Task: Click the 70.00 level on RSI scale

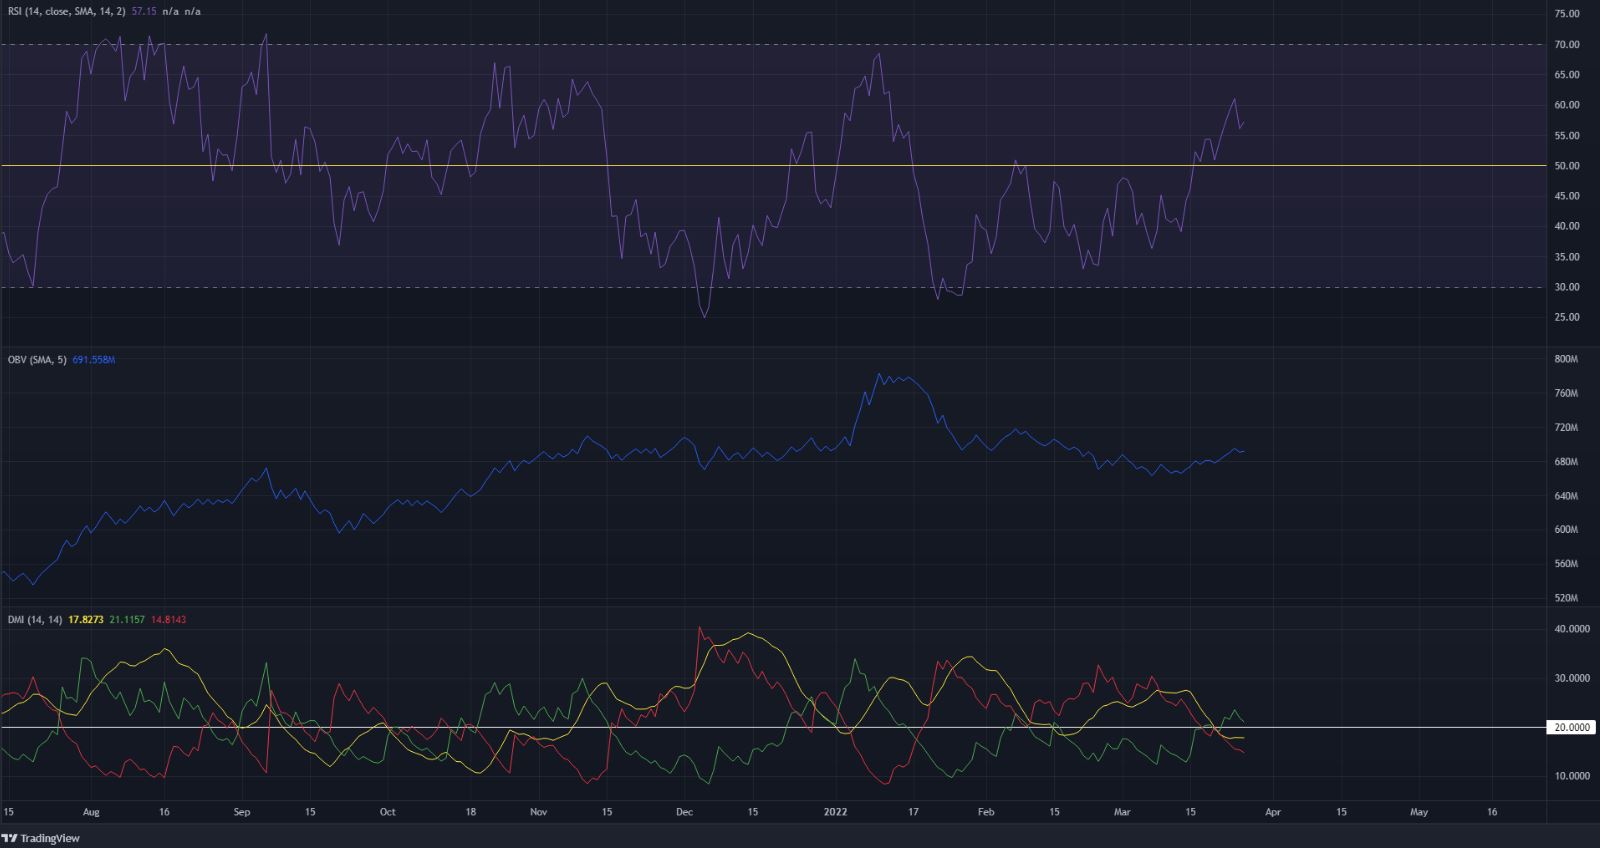Action: [x=1567, y=45]
